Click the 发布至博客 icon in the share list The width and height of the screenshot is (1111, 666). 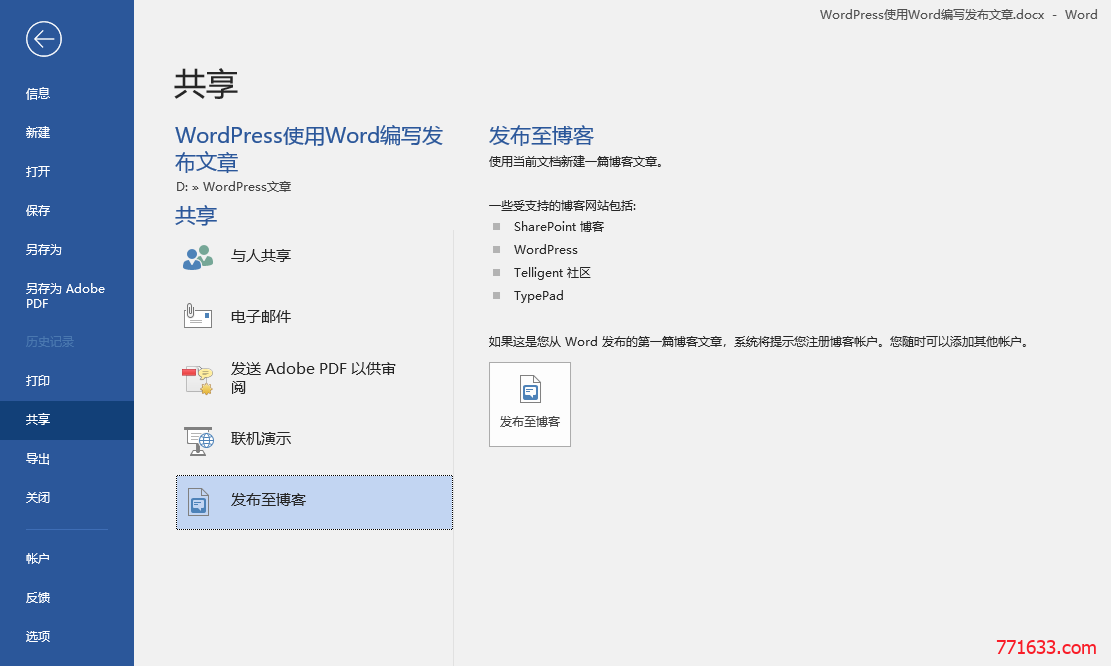coord(198,502)
